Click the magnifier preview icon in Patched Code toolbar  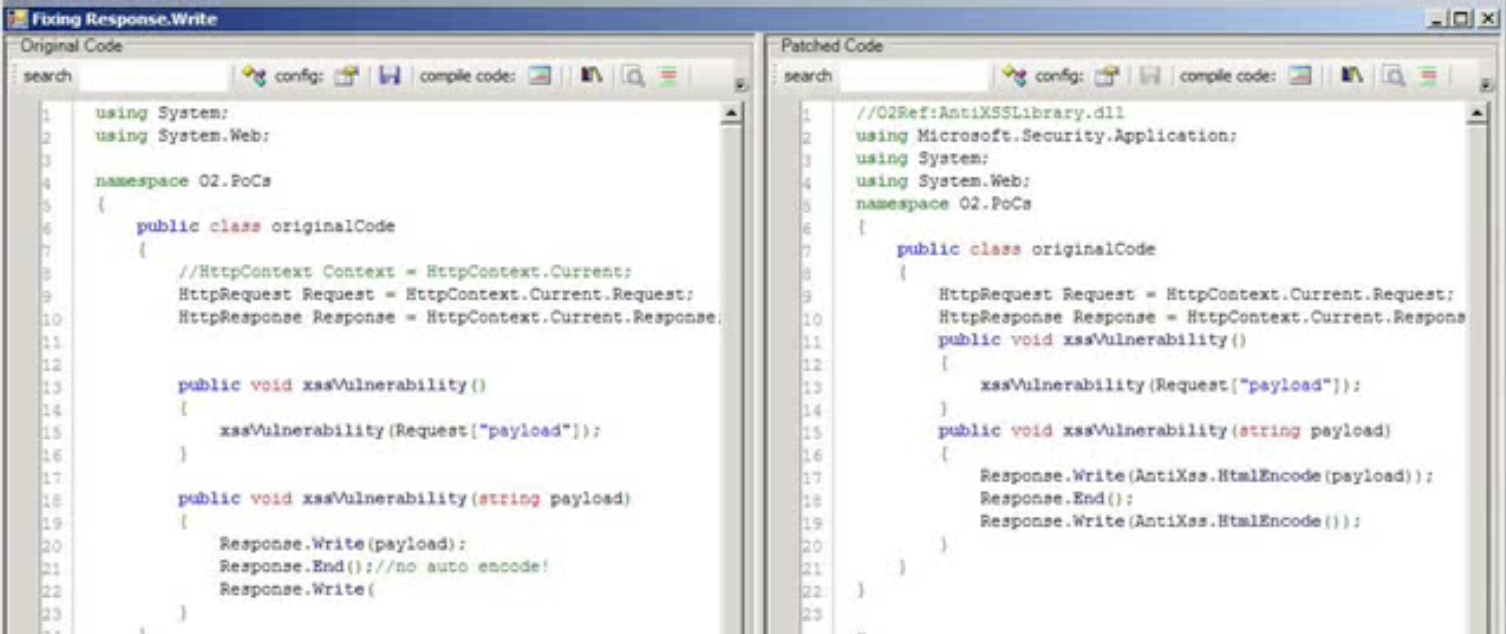pyautogui.click(x=1393, y=76)
